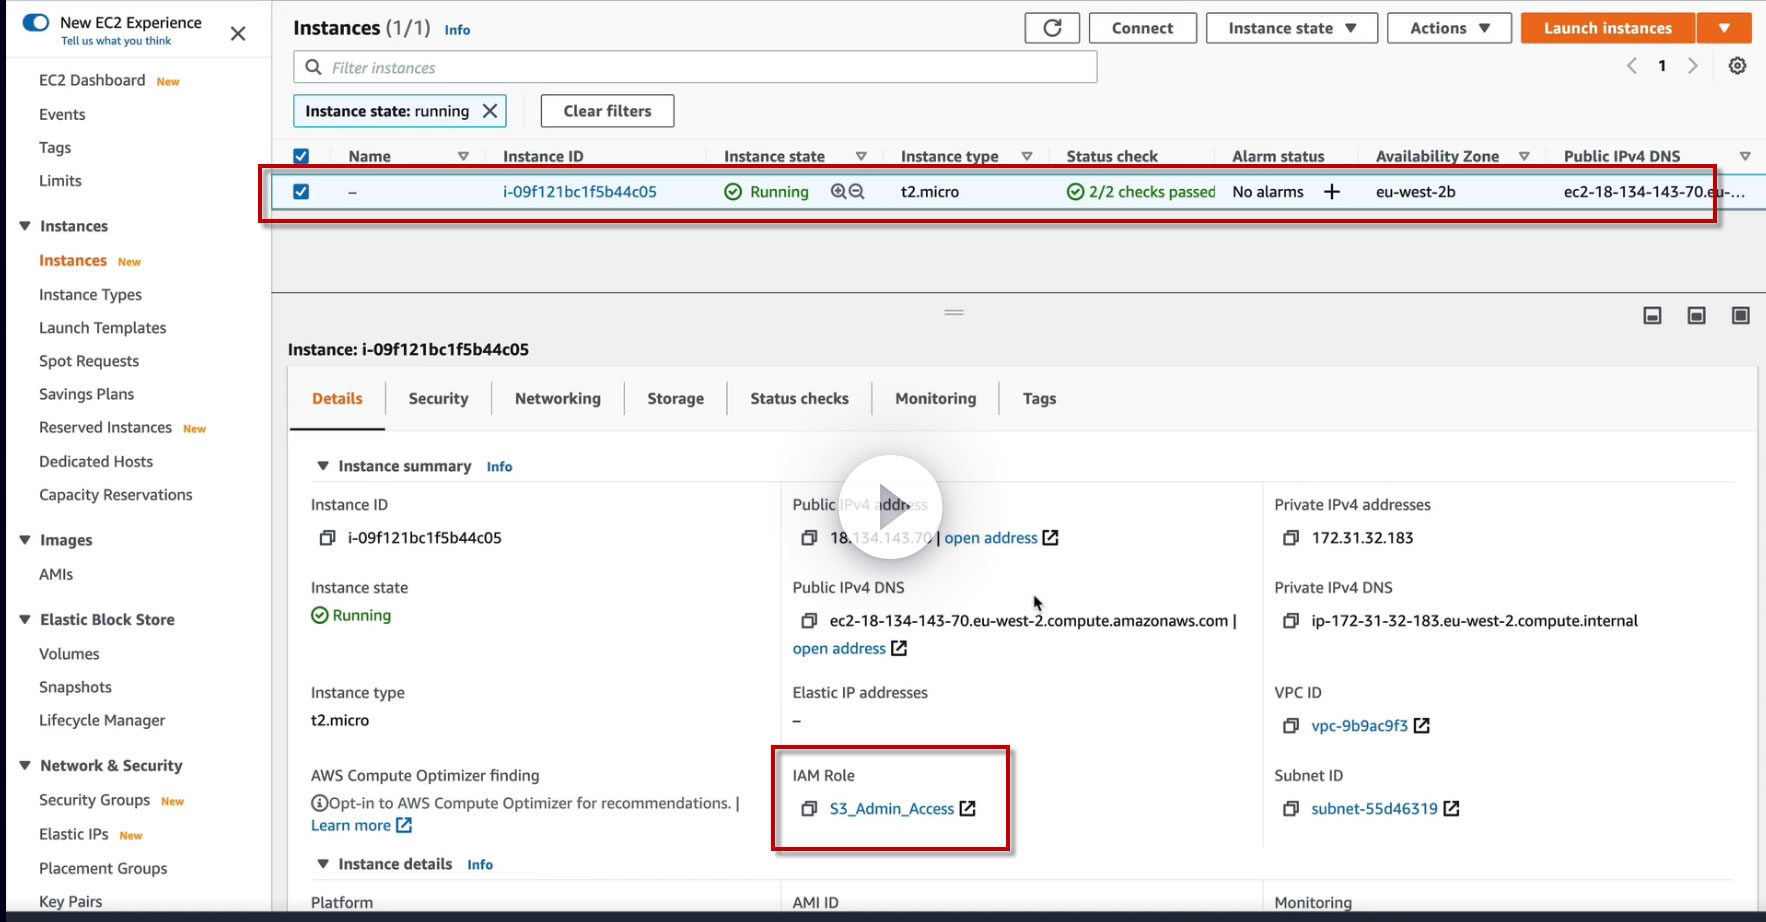Click the Filter instances search field

point(695,67)
